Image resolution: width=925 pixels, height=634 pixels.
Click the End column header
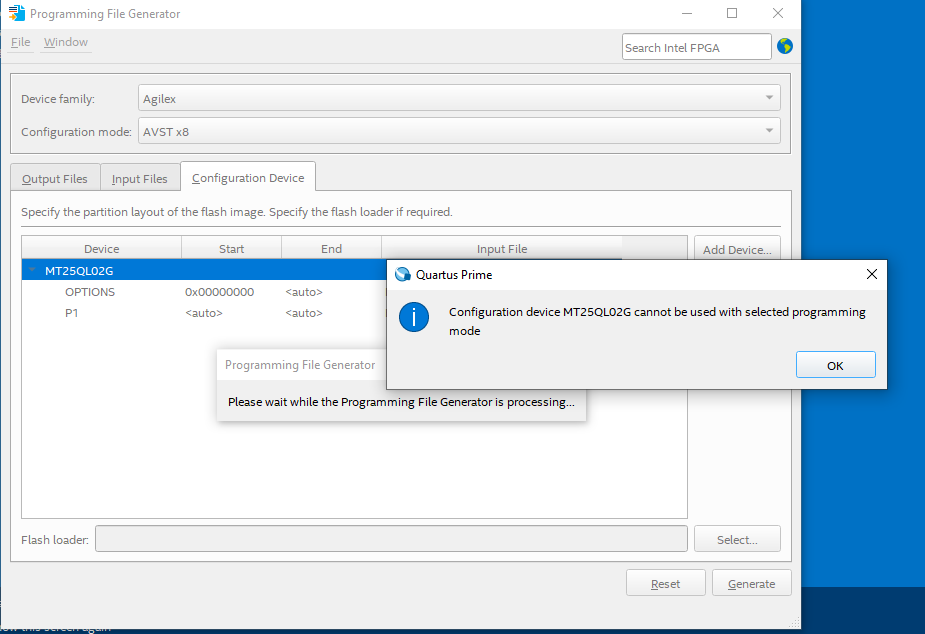pos(331,248)
